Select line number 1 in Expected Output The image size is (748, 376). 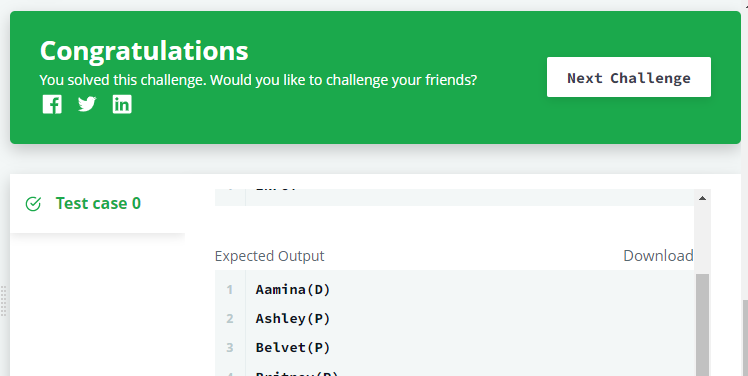(x=229, y=290)
